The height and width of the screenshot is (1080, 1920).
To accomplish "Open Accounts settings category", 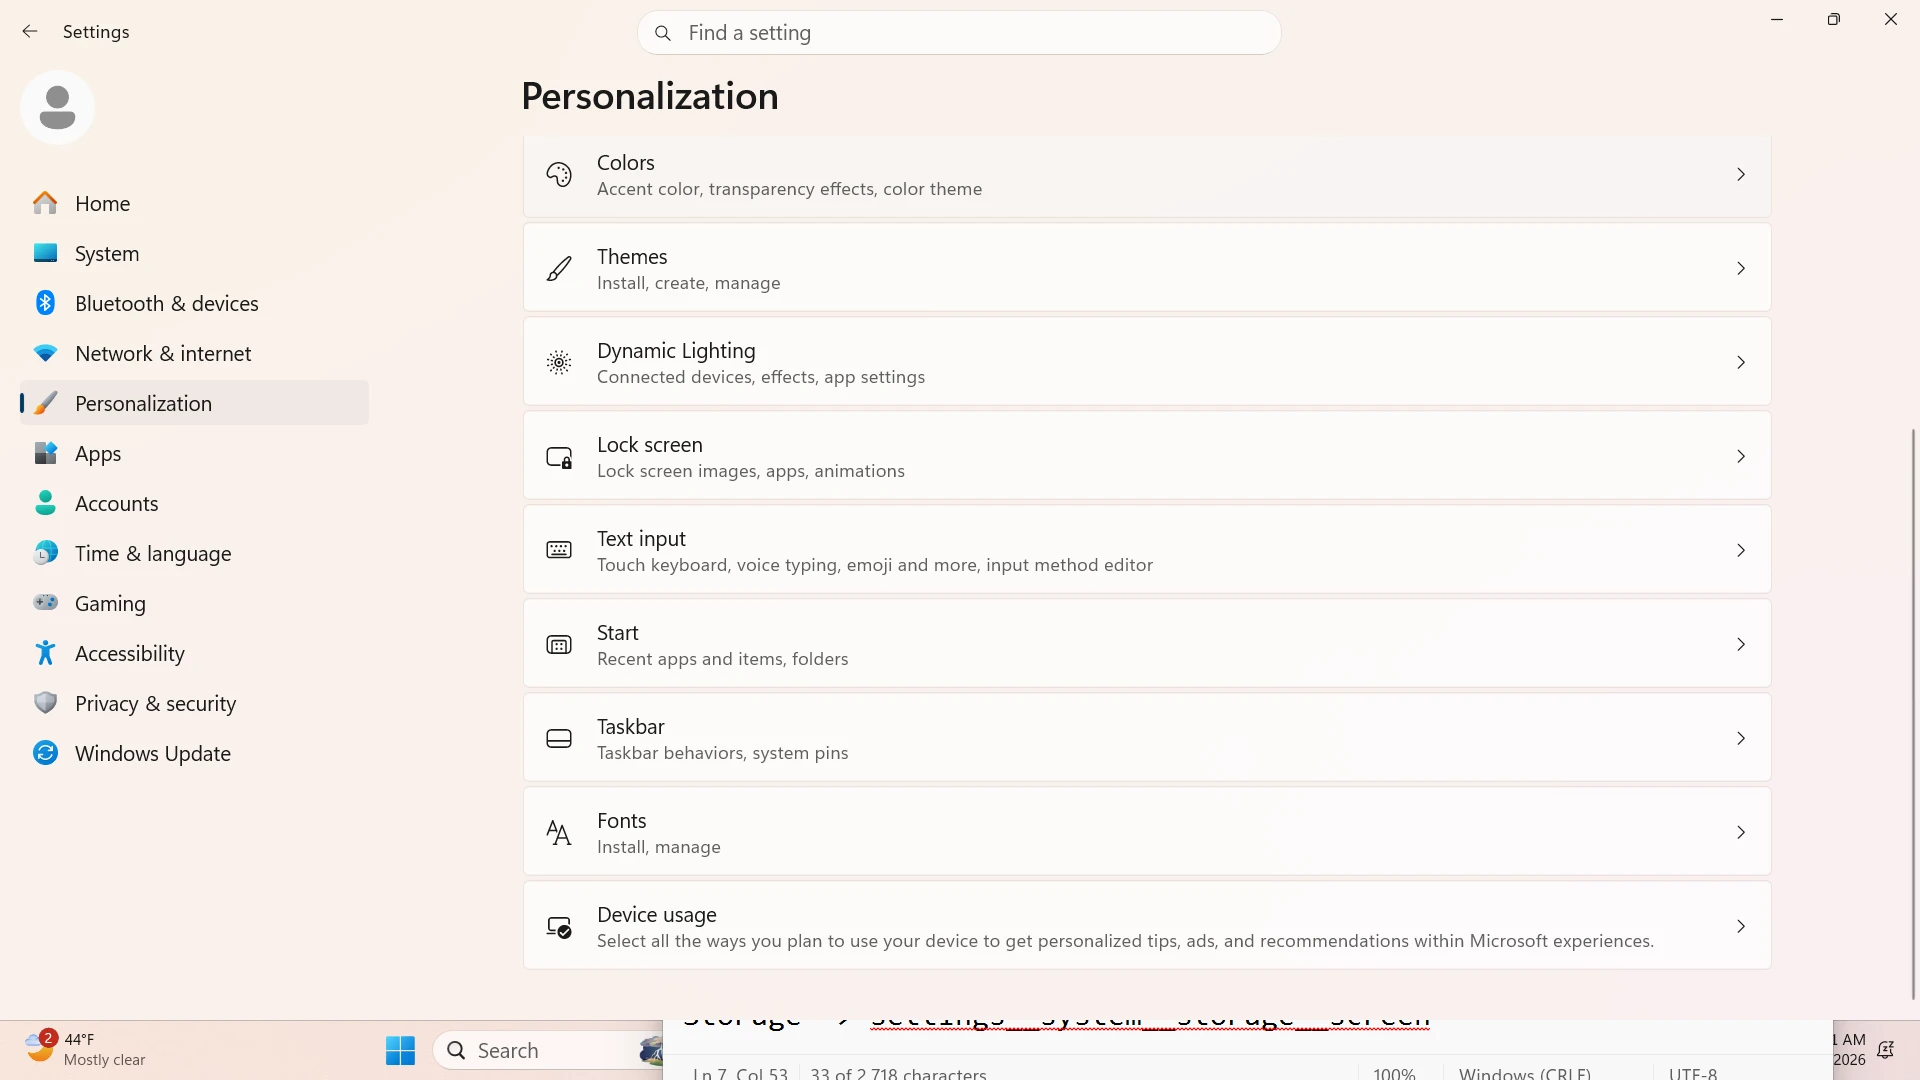I will click(x=194, y=503).
